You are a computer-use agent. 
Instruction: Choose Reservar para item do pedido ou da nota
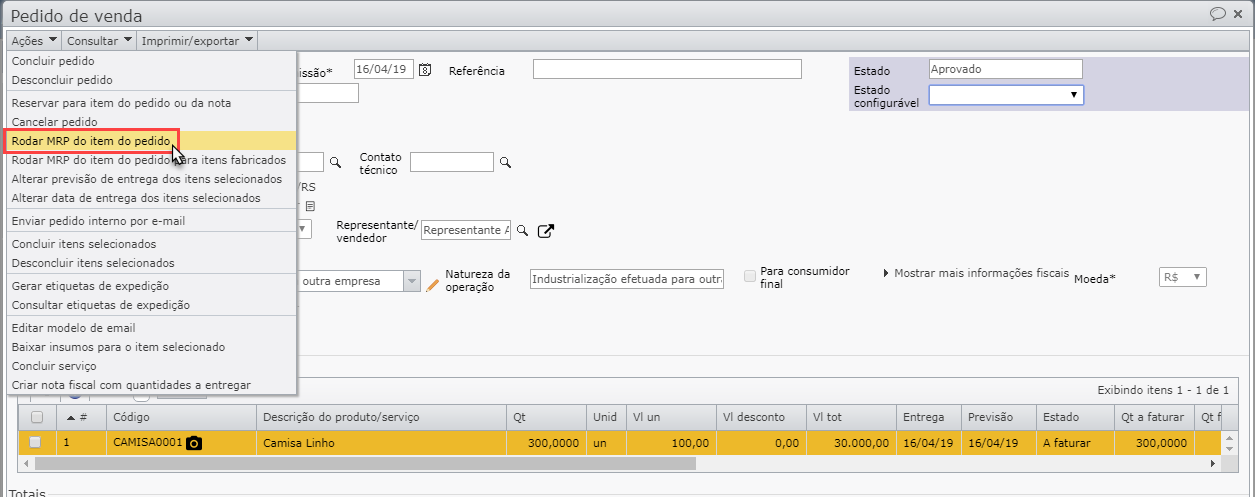point(151,103)
